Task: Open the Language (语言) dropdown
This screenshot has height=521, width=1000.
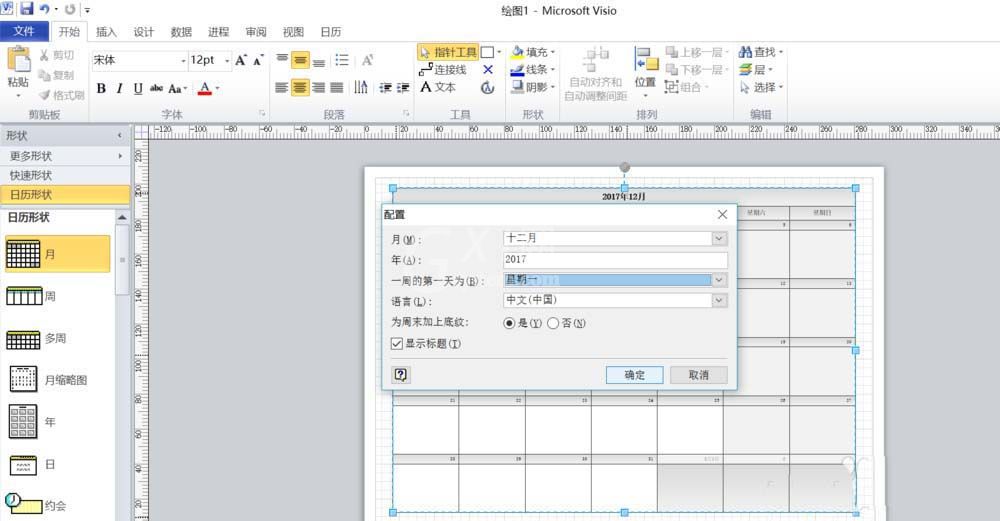Action: (719, 300)
